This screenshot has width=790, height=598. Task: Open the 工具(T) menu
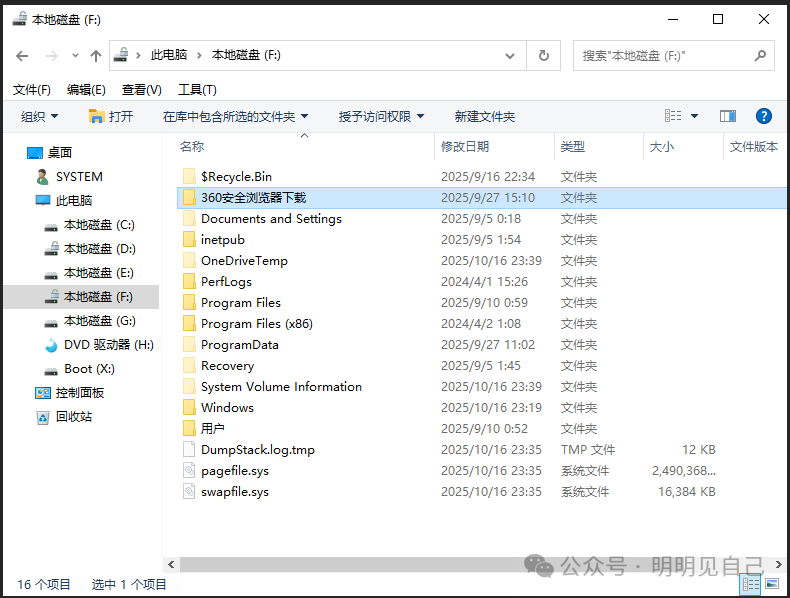coord(197,90)
